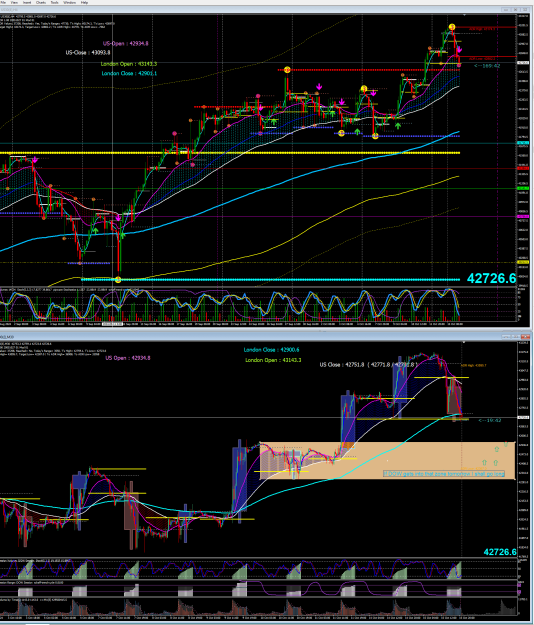Click the large 42726.6 price in the upper chart

[491, 278]
